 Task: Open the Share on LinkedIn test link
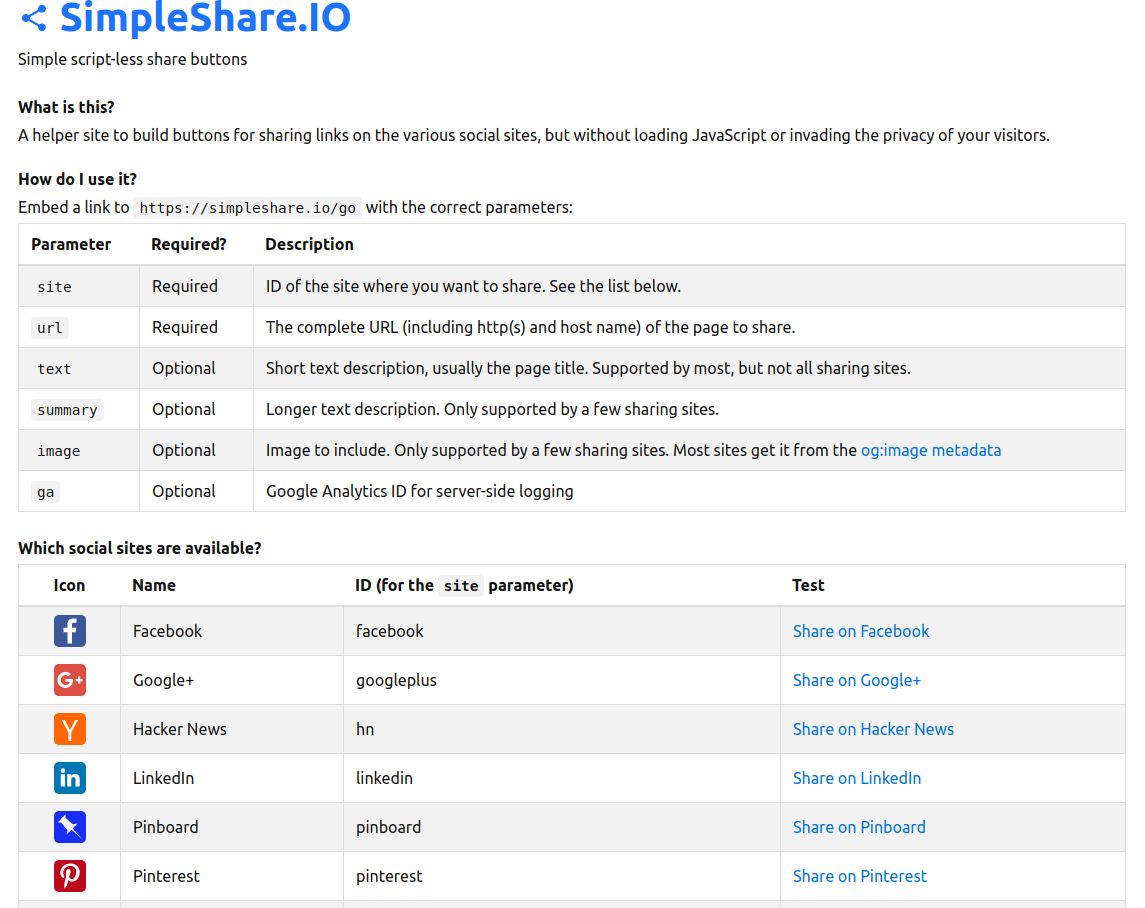point(857,778)
